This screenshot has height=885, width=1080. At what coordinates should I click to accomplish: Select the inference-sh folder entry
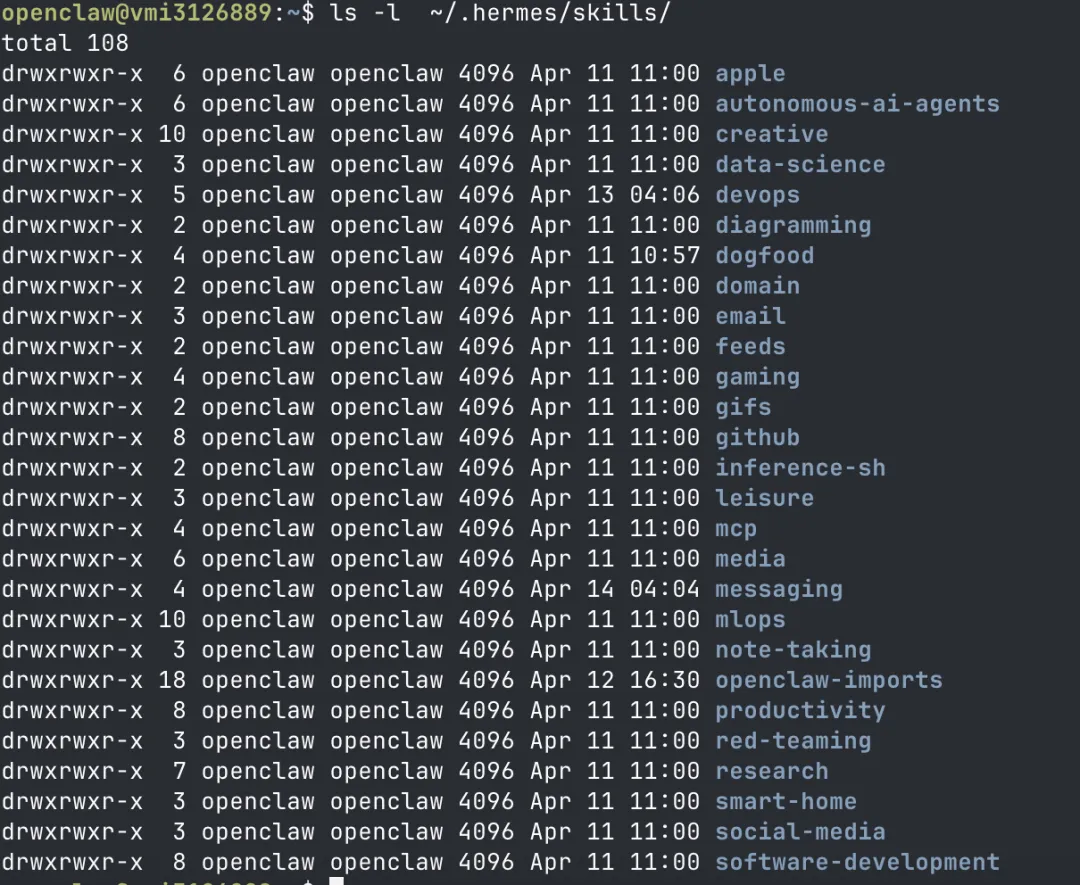[800, 468]
